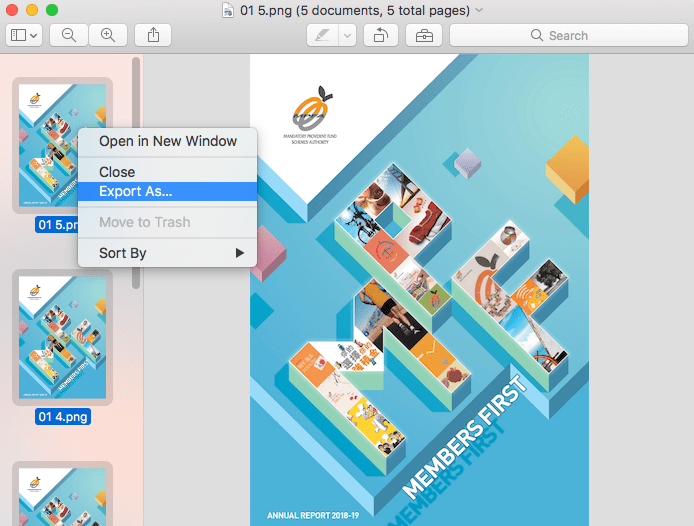
Task: Click the document proxy icon in title
Action: point(227,10)
